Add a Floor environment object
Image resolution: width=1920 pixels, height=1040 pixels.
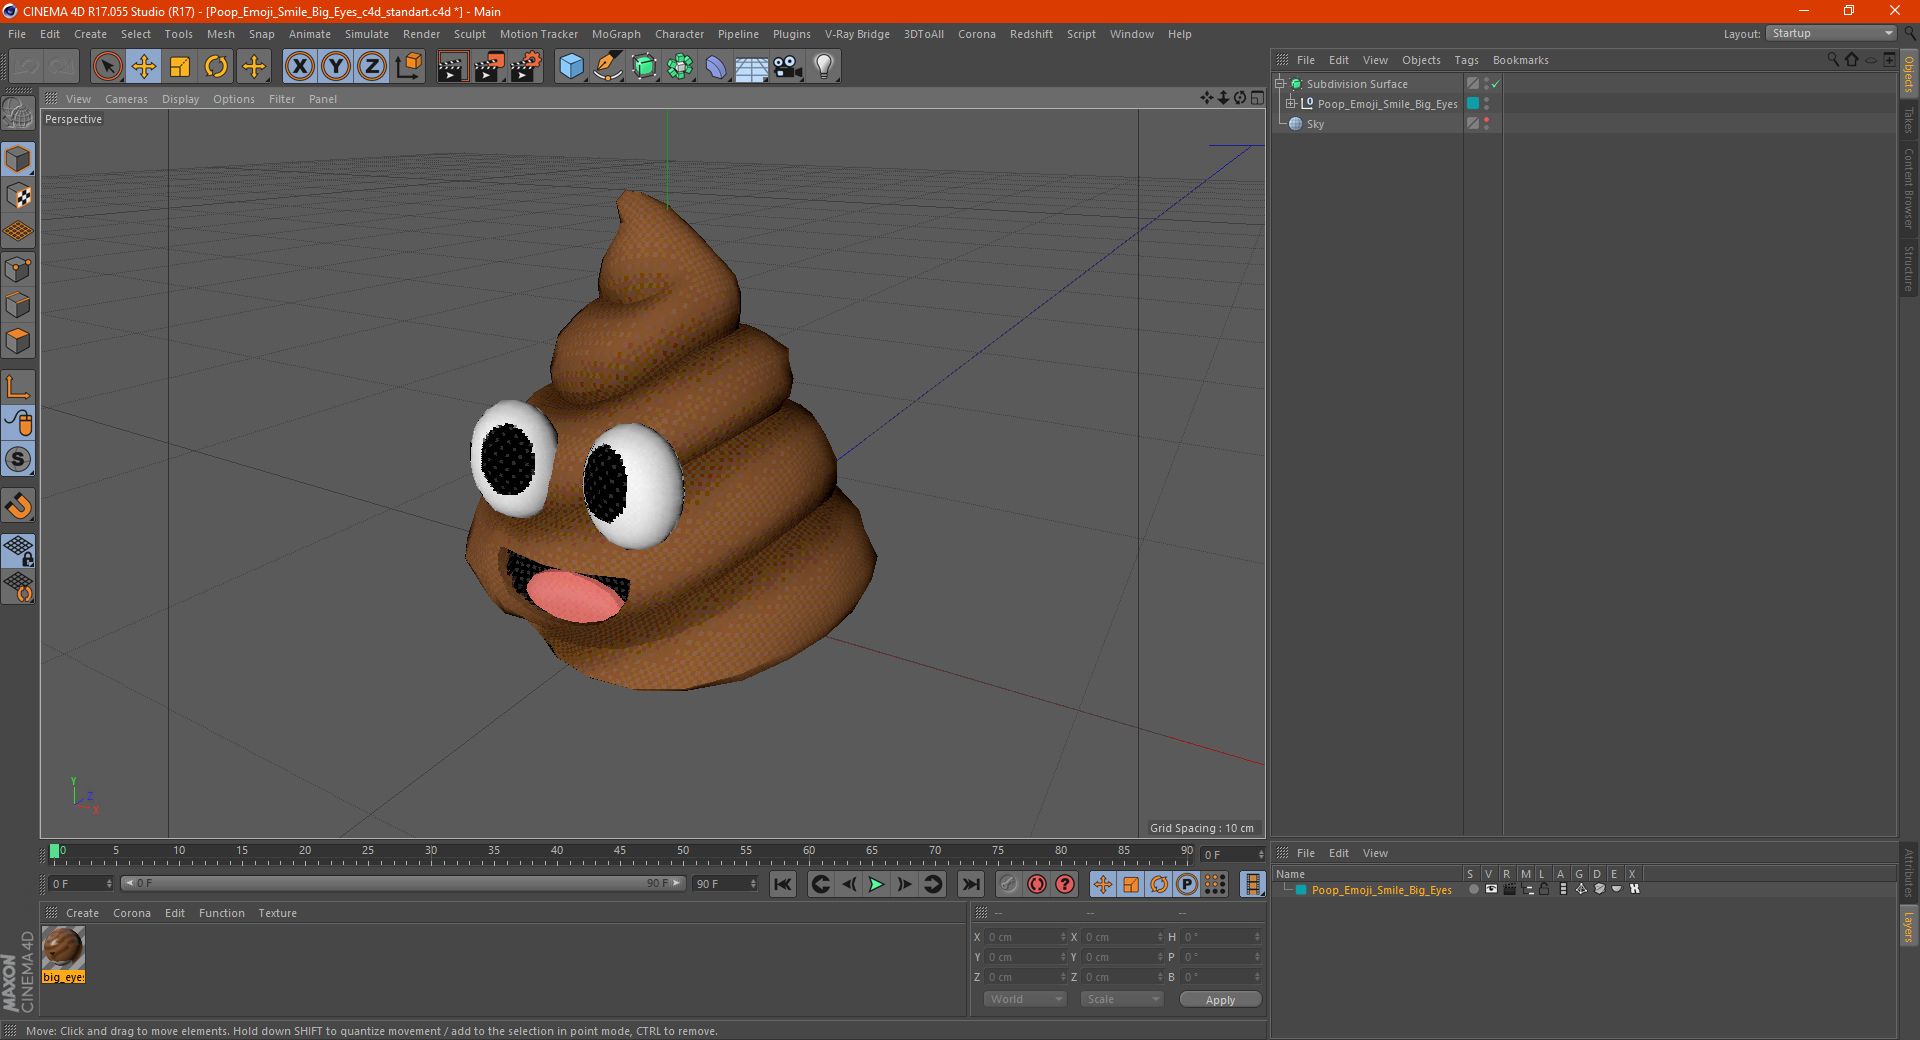752,67
